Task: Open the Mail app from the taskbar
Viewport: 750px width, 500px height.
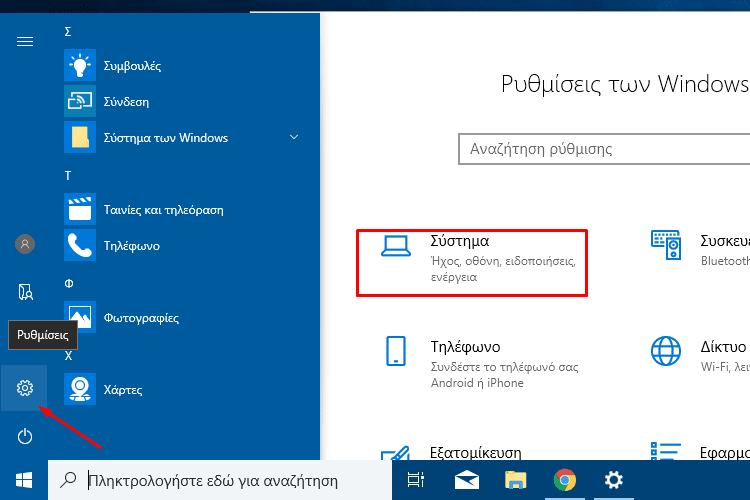Action: pyautogui.click(x=467, y=480)
